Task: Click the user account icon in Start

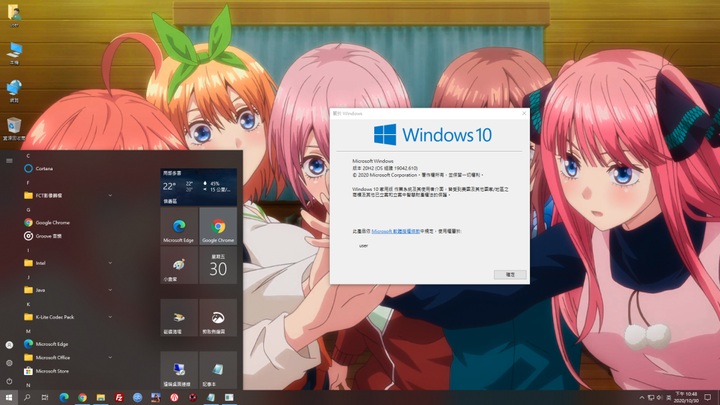Action: (x=9, y=345)
